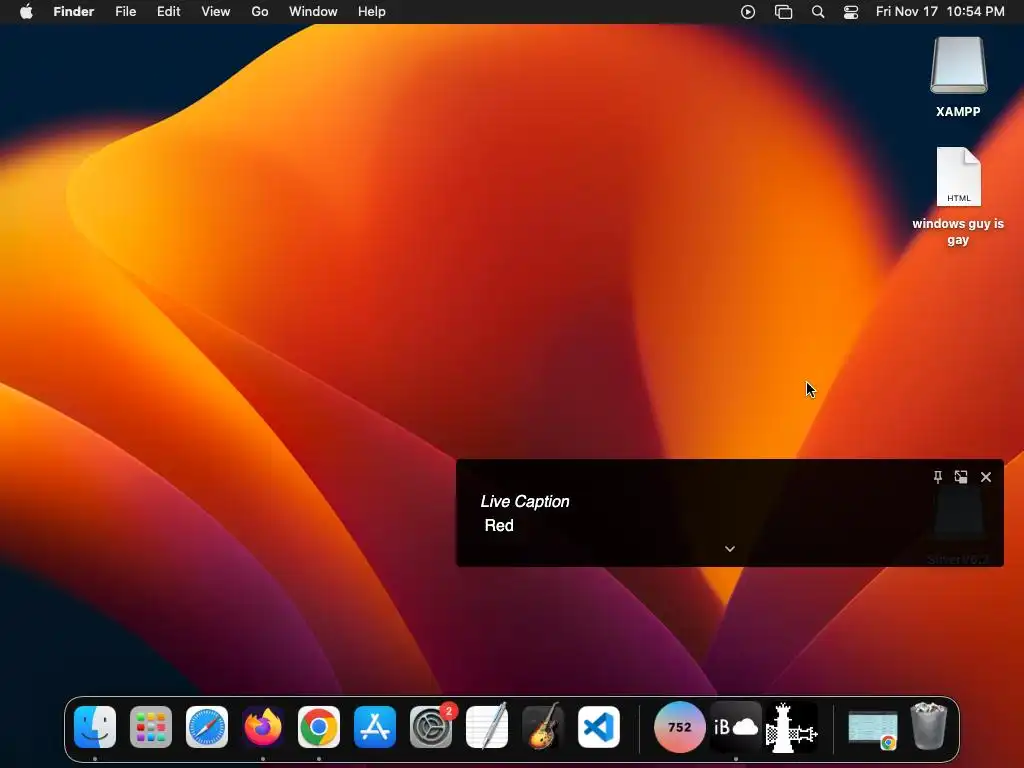Open the View menu
Image resolution: width=1024 pixels, height=768 pixels.
[216, 12]
